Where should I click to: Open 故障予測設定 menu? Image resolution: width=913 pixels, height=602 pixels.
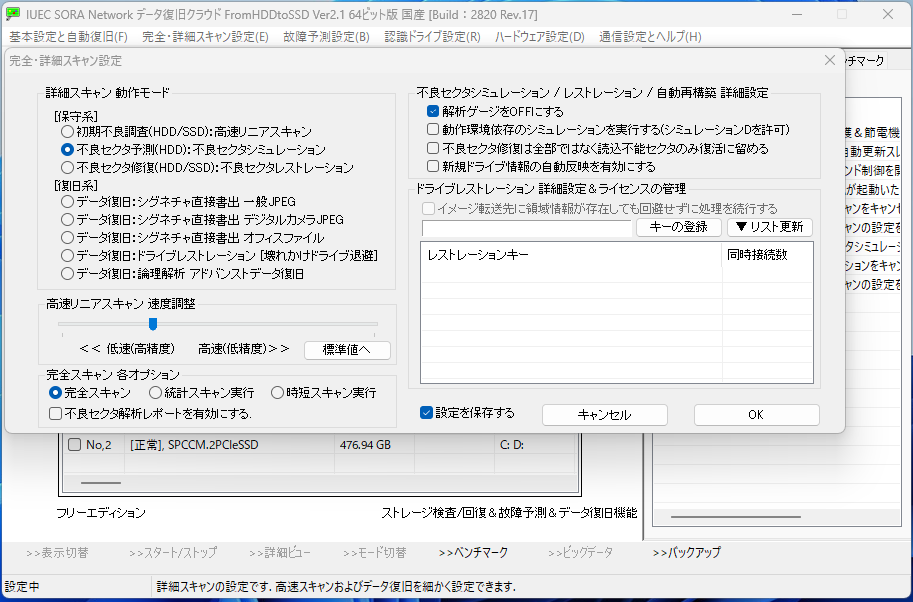point(326,37)
